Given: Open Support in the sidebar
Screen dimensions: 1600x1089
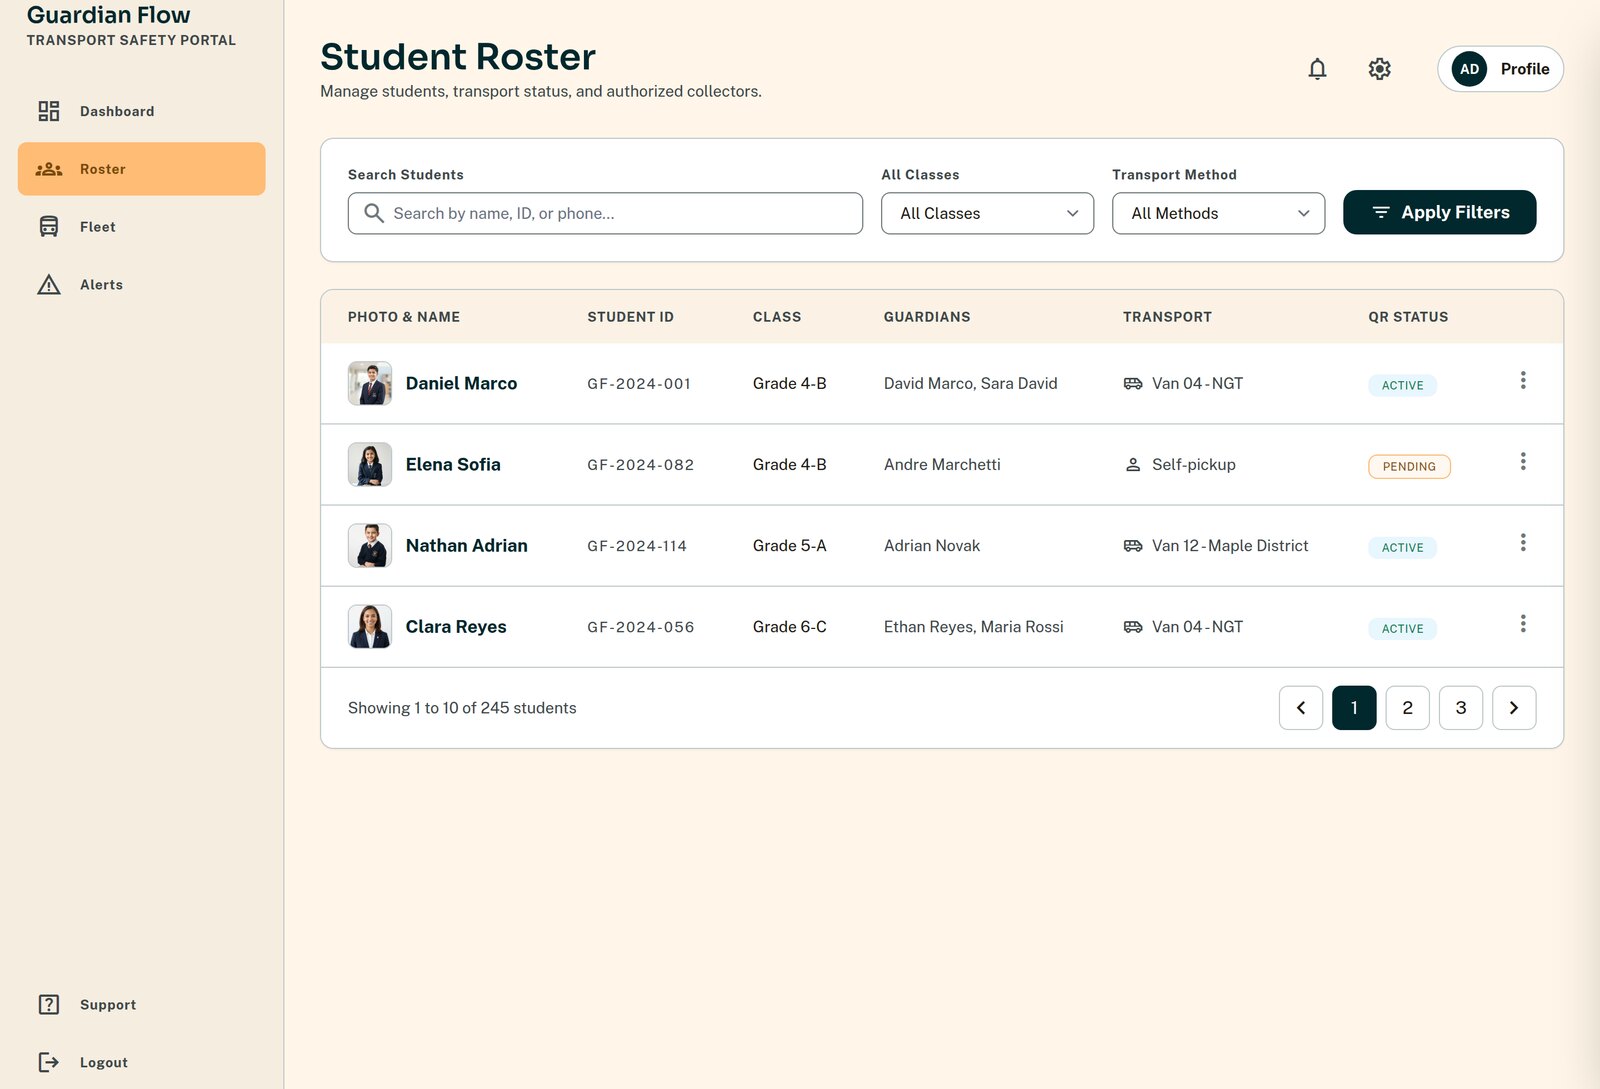Looking at the screenshot, I should click(141, 1005).
